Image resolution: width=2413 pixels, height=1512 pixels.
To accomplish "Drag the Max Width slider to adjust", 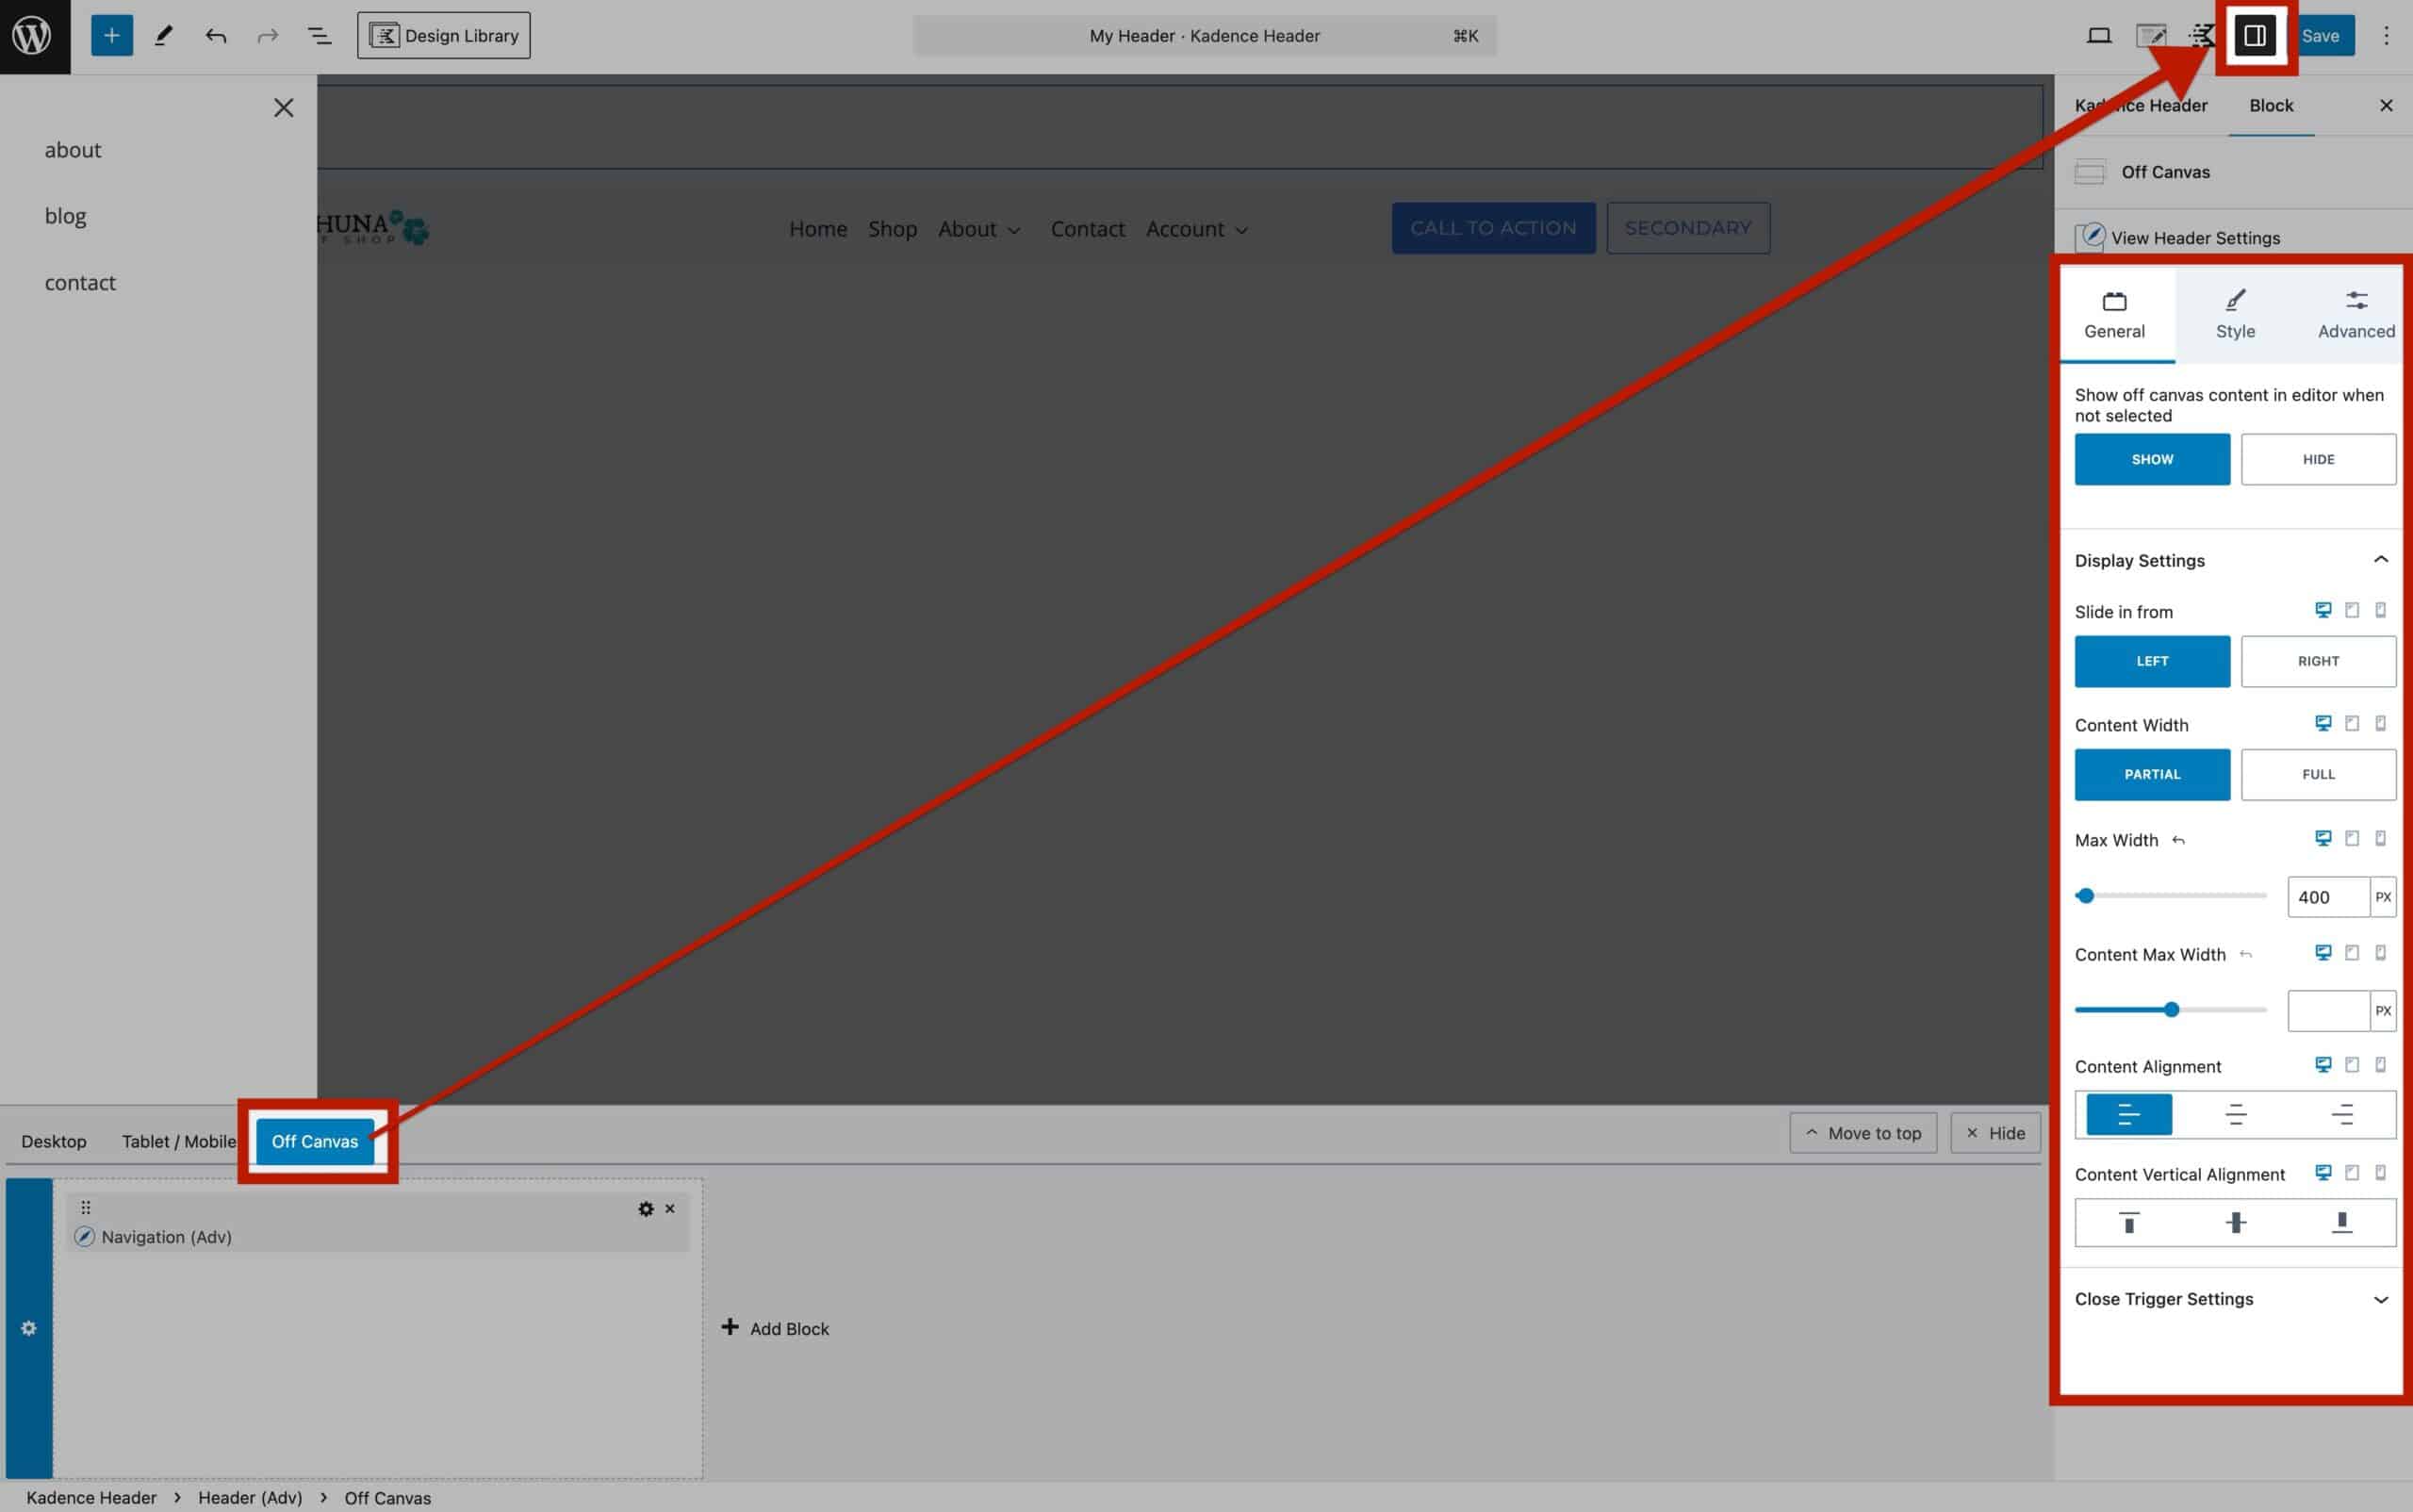I will click(x=2086, y=894).
